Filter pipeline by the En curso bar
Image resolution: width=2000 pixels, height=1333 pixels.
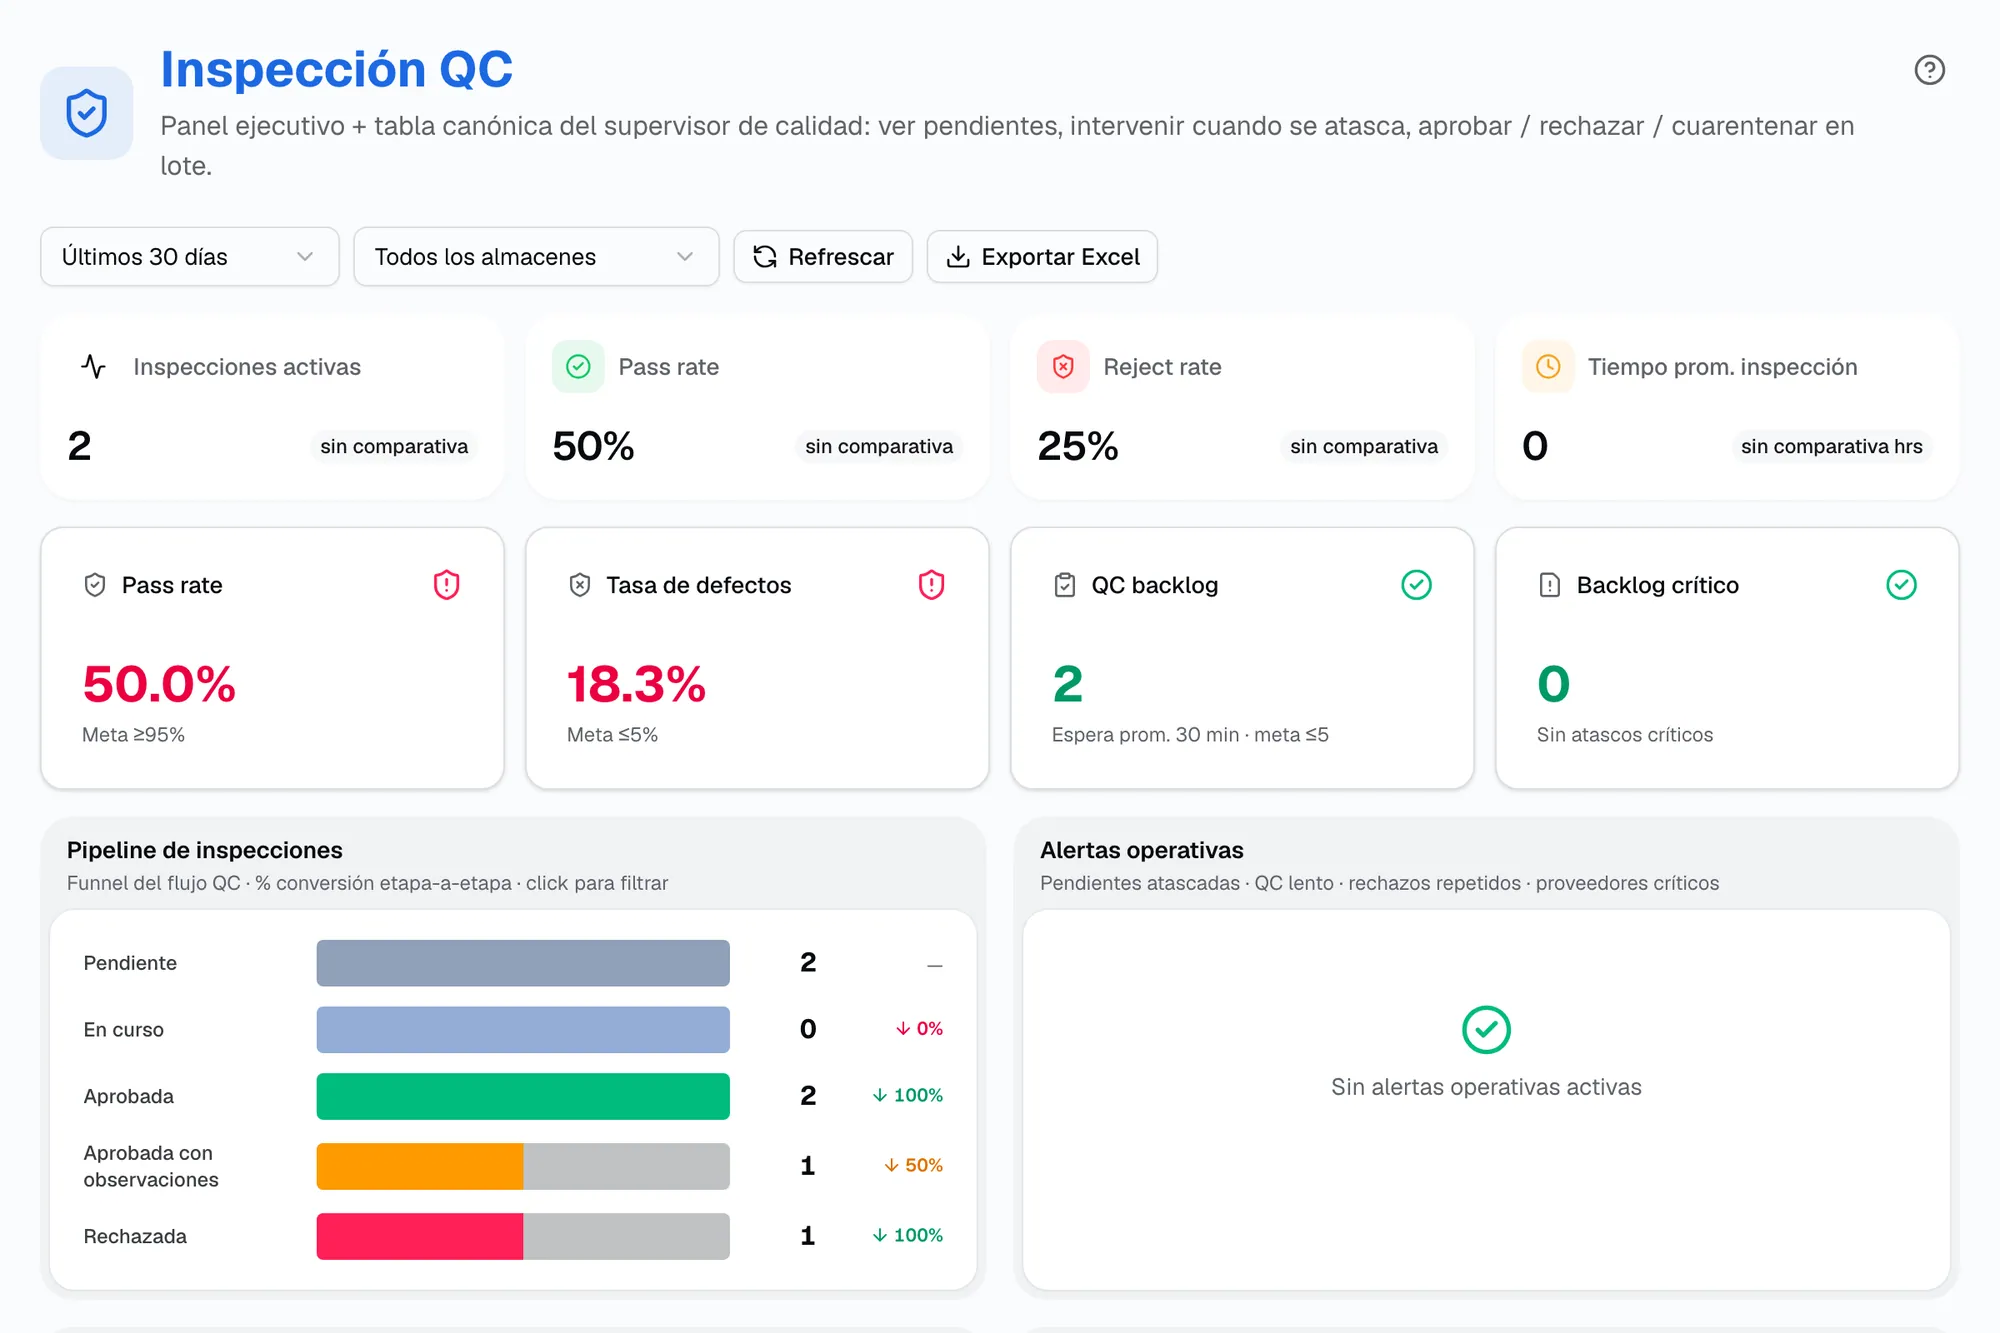click(x=523, y=1030)
